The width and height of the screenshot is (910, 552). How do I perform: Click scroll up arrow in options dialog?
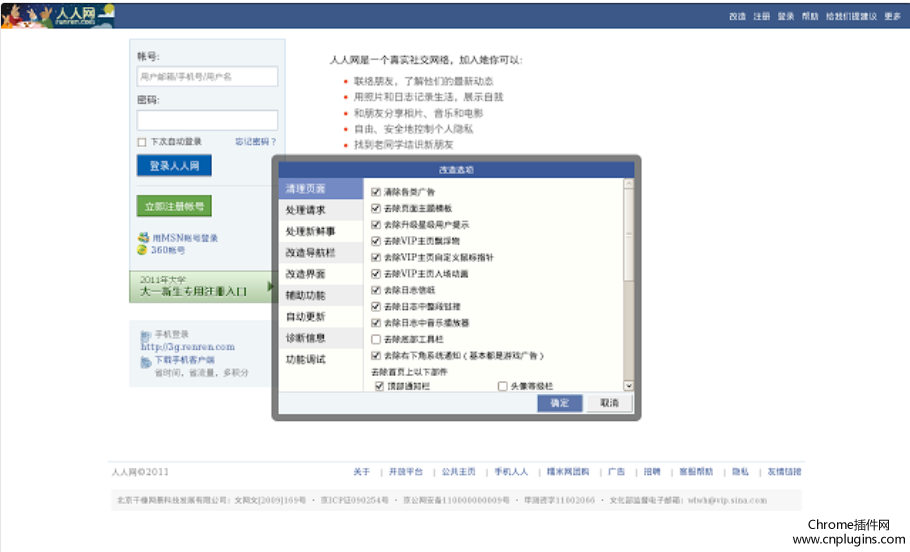point(629,184)
